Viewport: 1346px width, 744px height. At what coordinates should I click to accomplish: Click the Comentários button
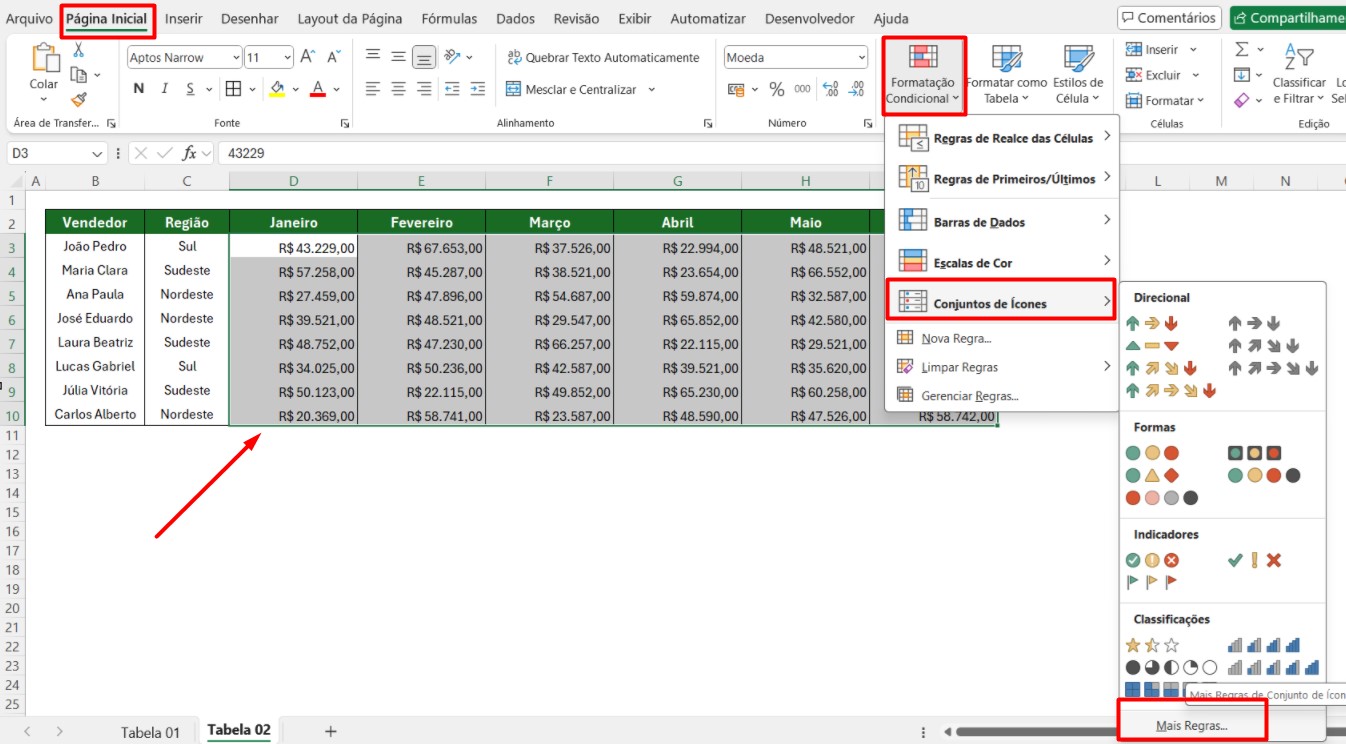click(x=1168, y=18)
